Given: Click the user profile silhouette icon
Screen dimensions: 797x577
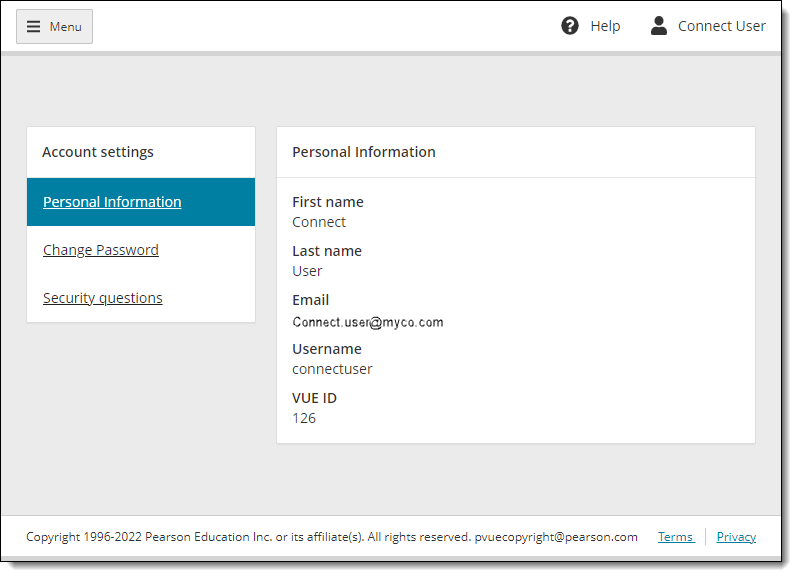Looking at the screenshot, I should point(659,25).
